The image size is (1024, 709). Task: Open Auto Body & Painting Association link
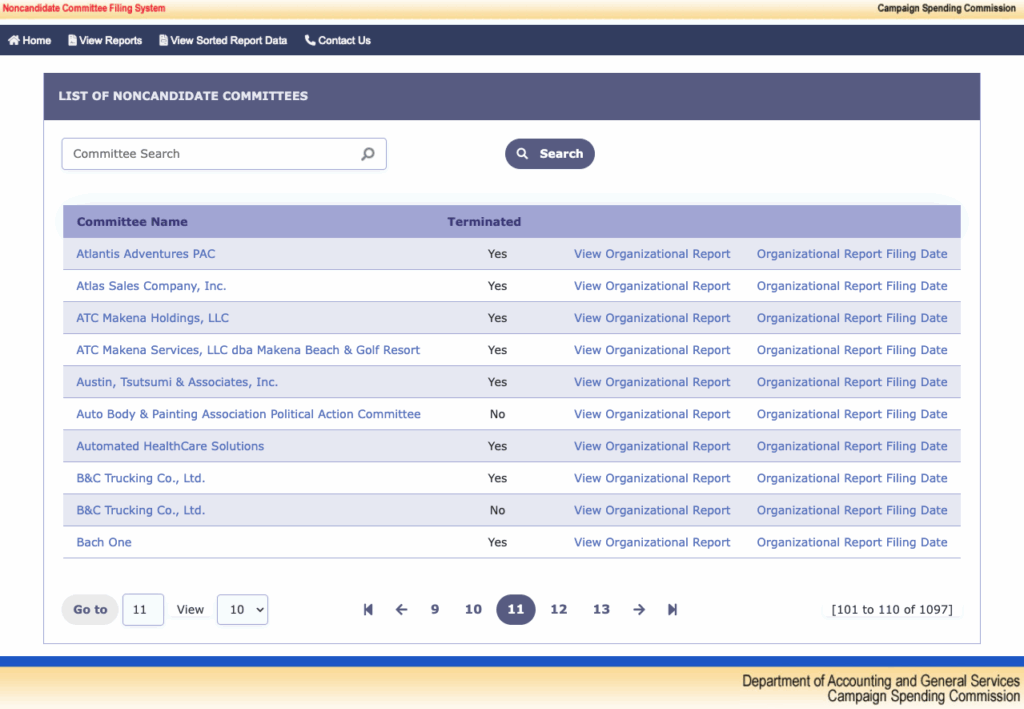click(248, 414)
